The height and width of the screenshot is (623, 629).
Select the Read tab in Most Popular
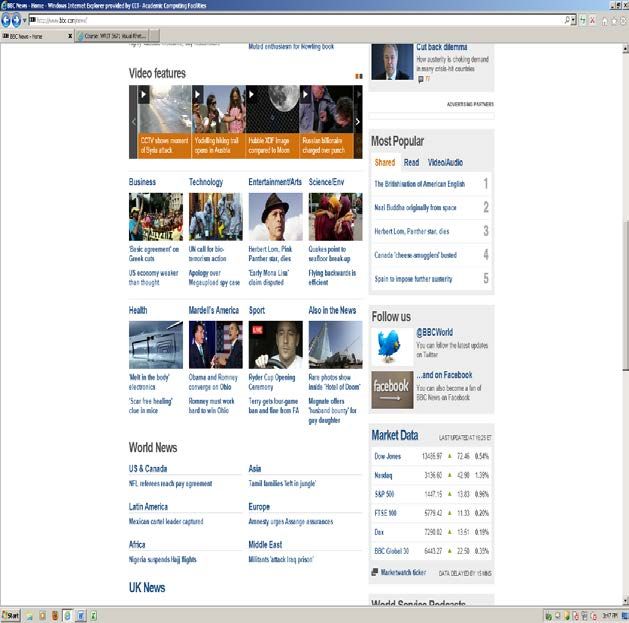click(411, 162)
